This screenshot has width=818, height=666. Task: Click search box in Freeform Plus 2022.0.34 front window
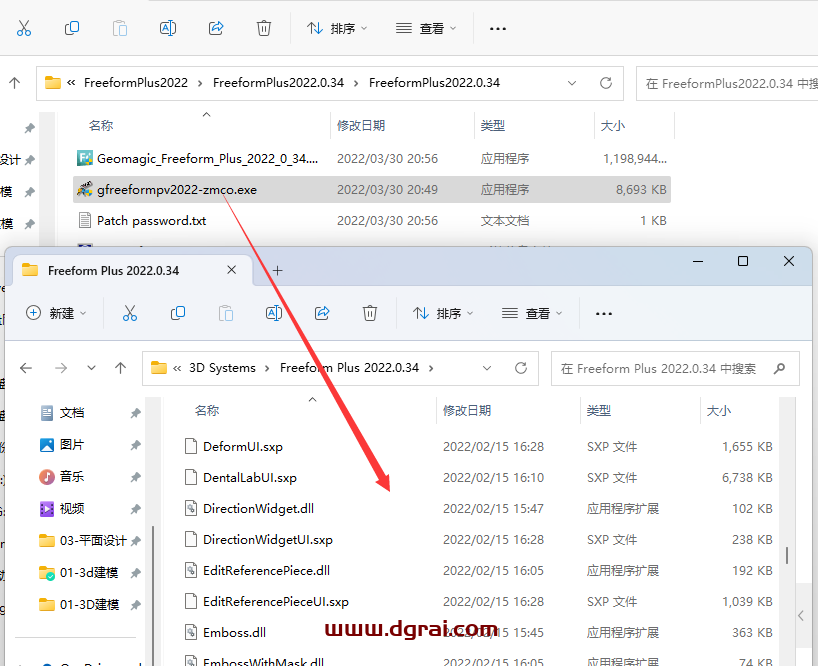(675, 369)
